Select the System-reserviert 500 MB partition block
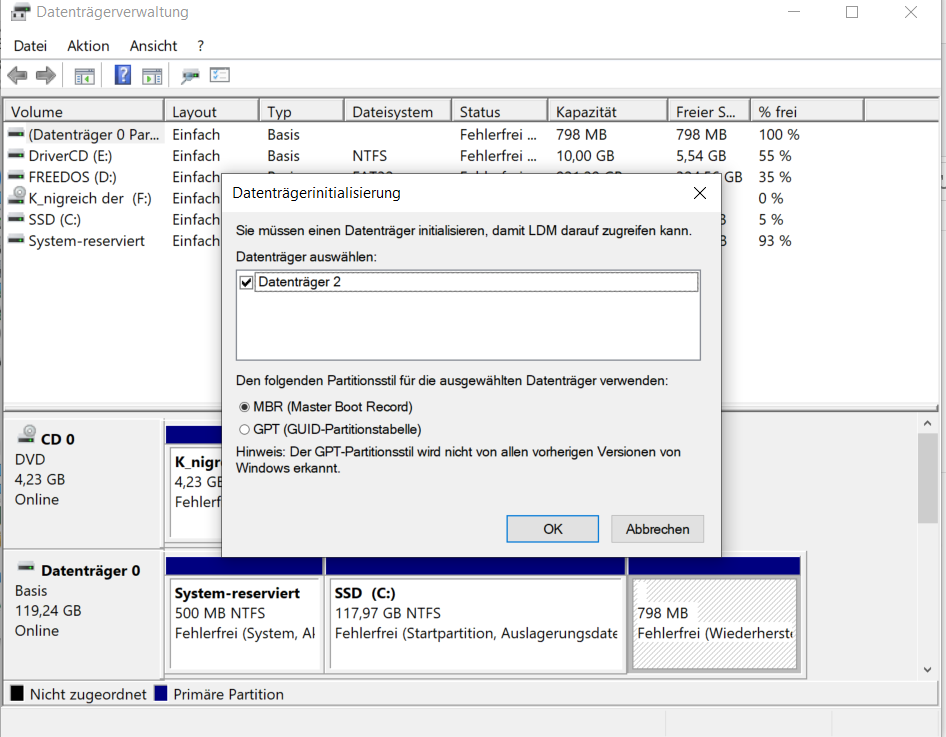 pos(245,624)
